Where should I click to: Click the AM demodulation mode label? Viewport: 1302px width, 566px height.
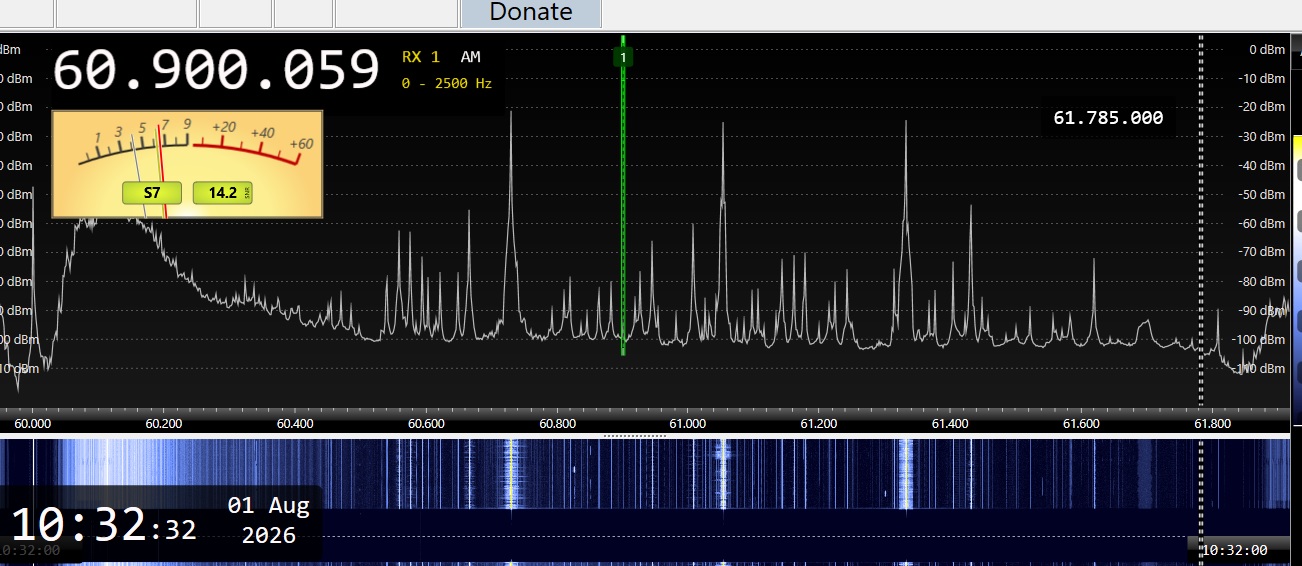470,58
